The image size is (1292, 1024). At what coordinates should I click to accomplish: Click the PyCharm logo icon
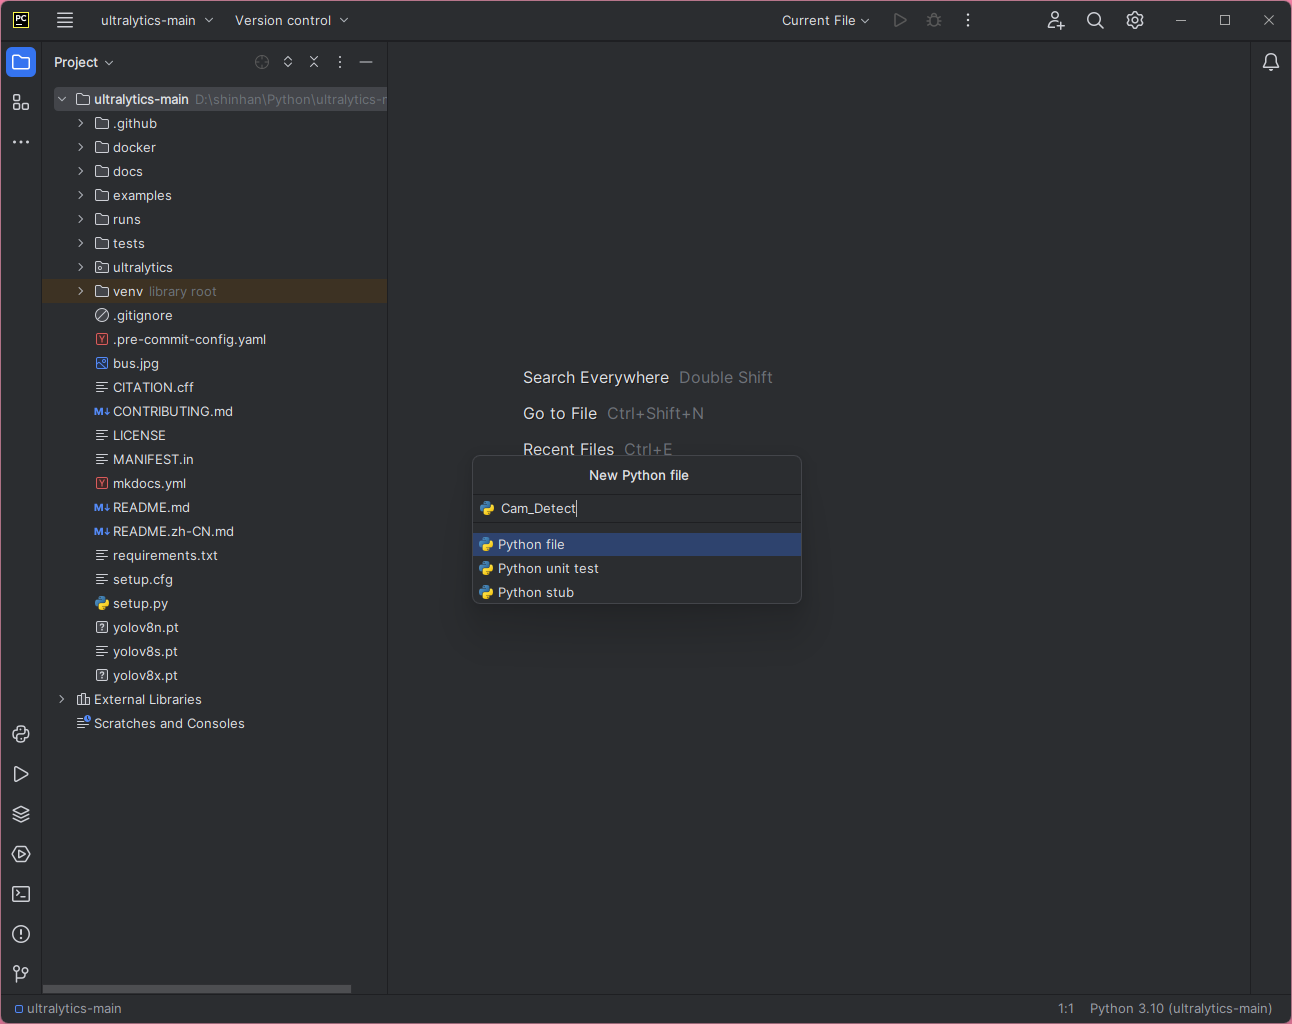21,20
